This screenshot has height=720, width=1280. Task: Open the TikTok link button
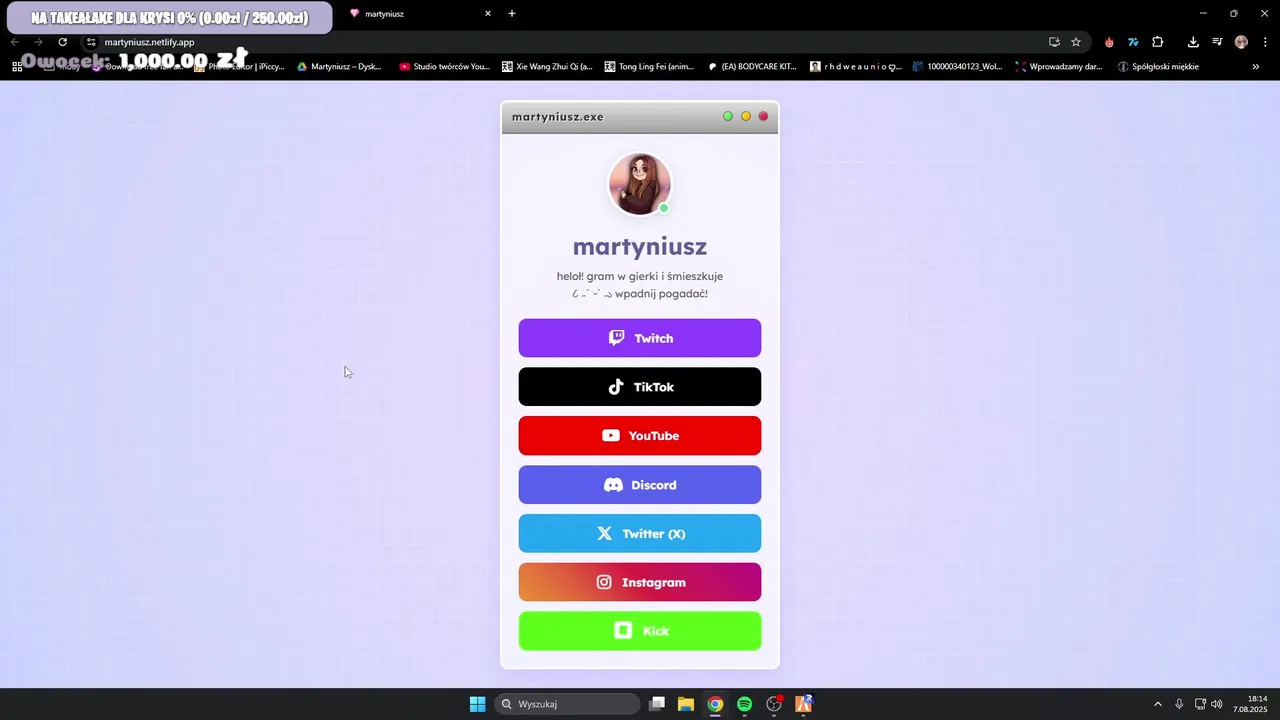[x=640, y=387]
